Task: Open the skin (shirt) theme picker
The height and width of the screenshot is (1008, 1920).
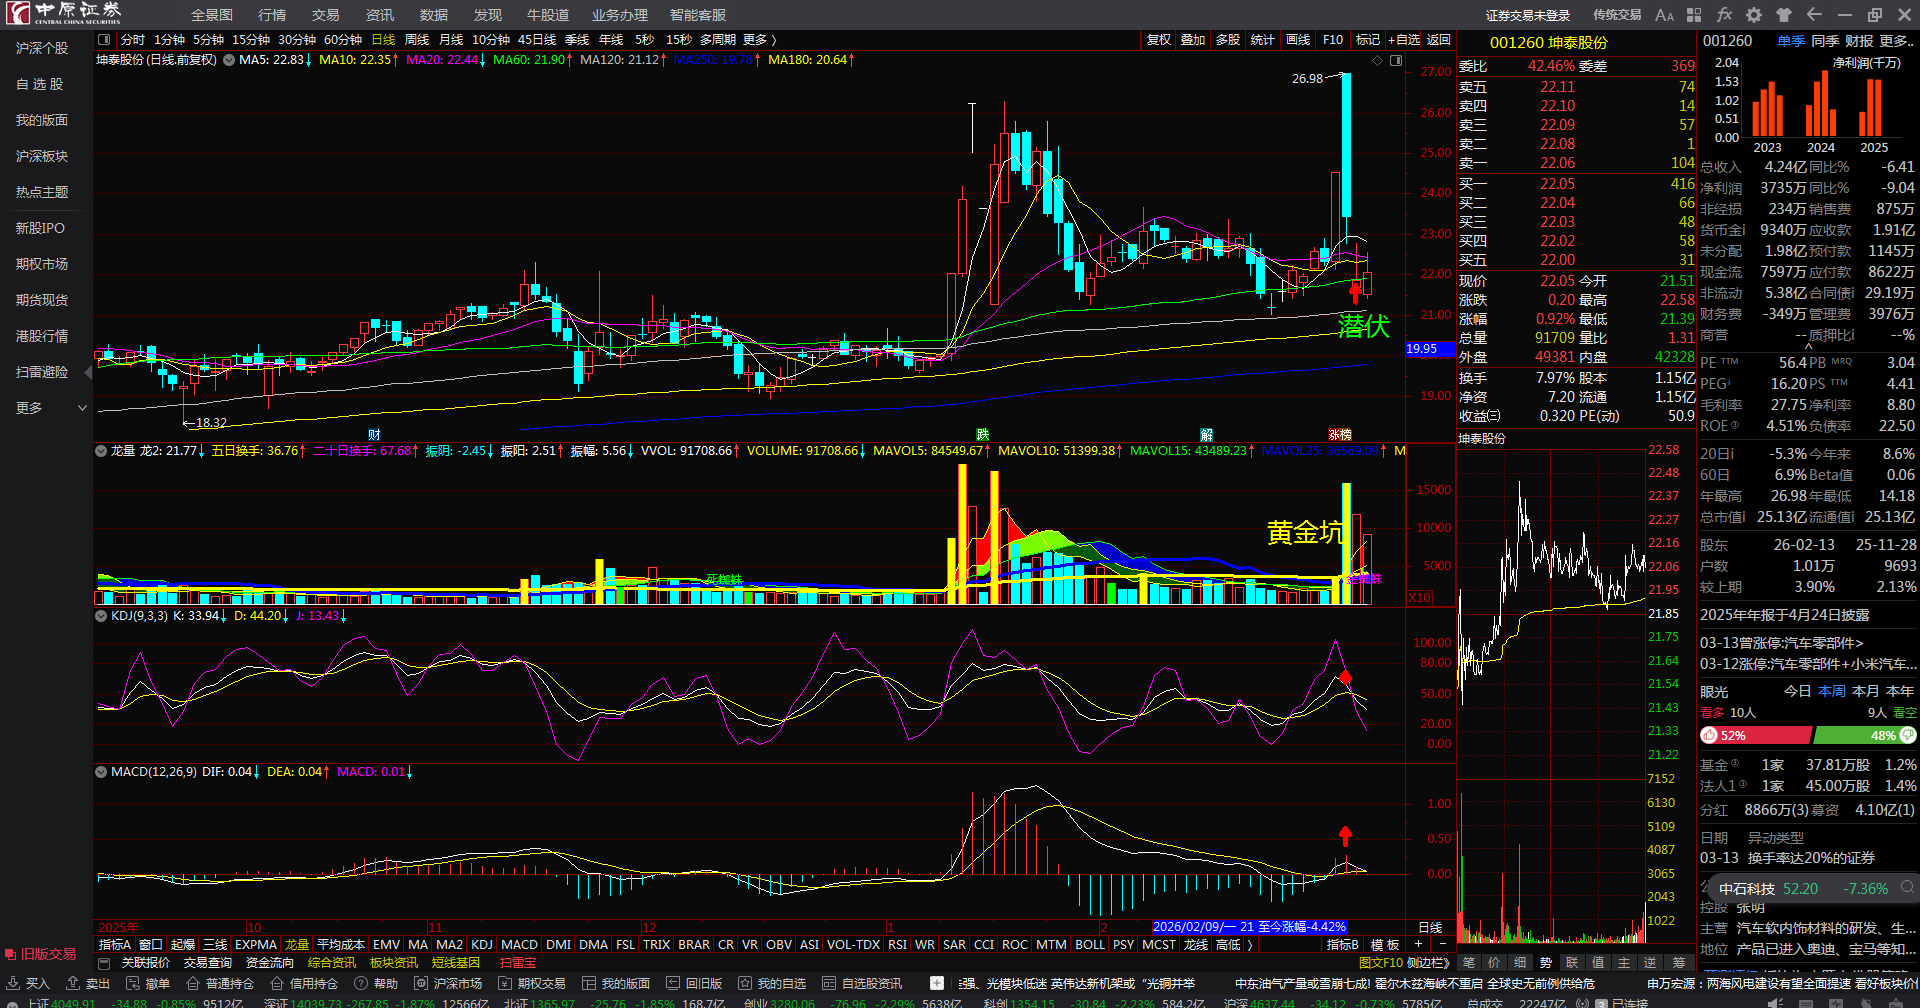Action: pyautogui.click(x=1784, y=15)
